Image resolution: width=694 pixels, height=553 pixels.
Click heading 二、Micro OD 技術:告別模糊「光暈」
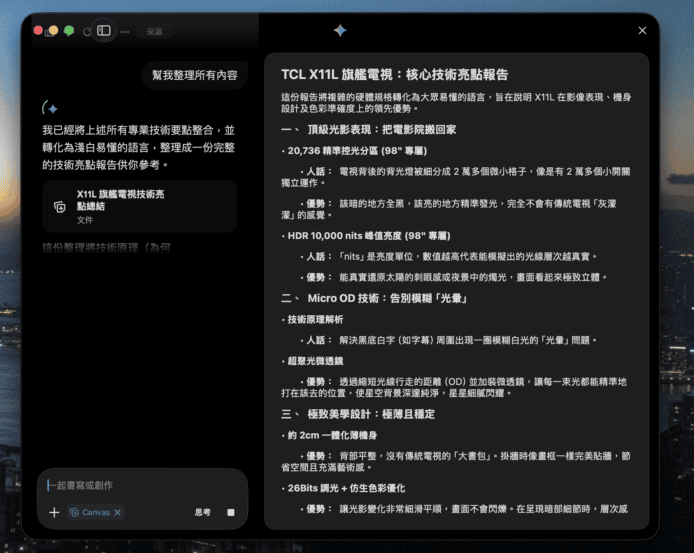click(374, 298)
